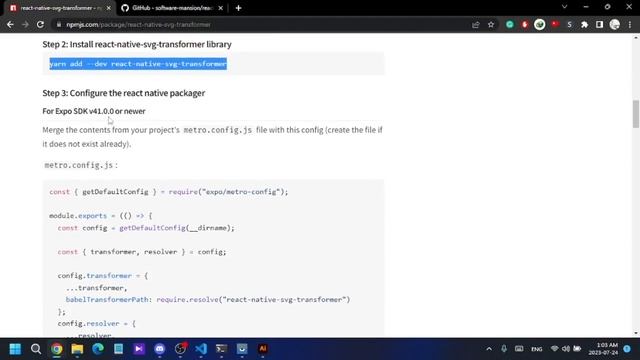The width and height of the screenshot is (640, 360).
Task: Switch to the GitHub software-mansion tab
Action: pos(172,8)
